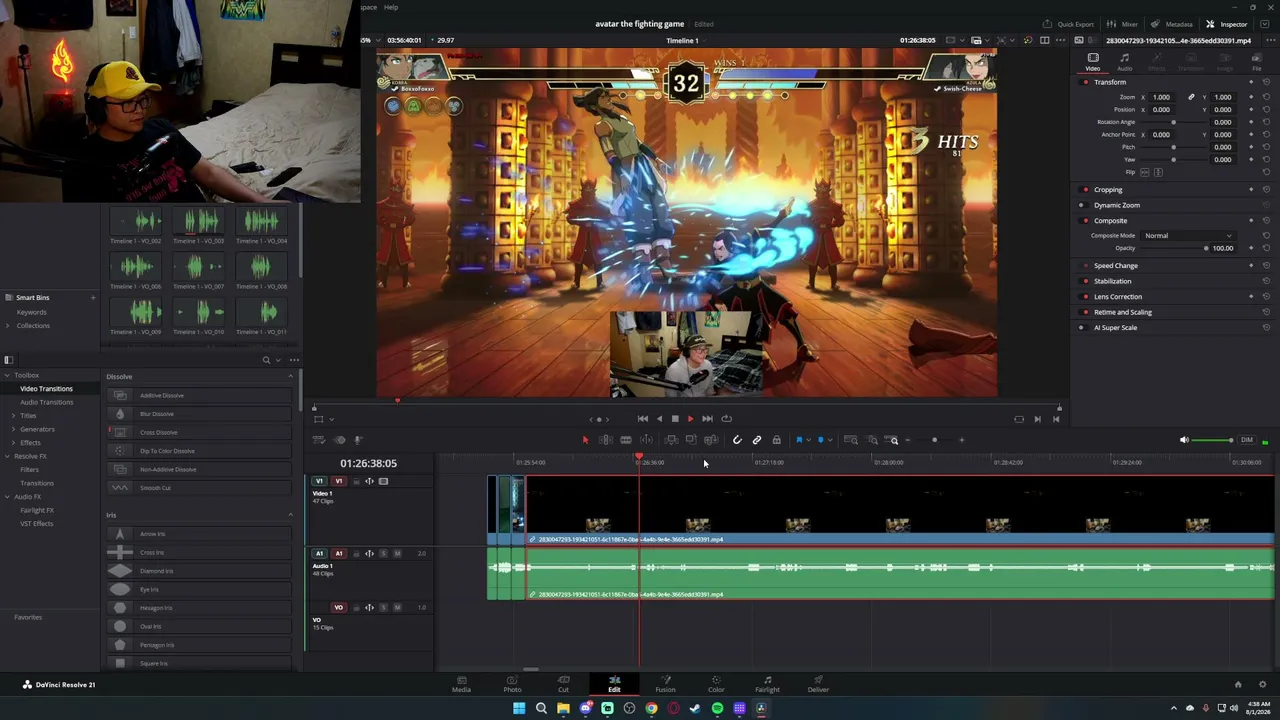The width and height of the screenshot is (1280, 720).
Task: Expand the Generators tree item
Action: (13, 429)
